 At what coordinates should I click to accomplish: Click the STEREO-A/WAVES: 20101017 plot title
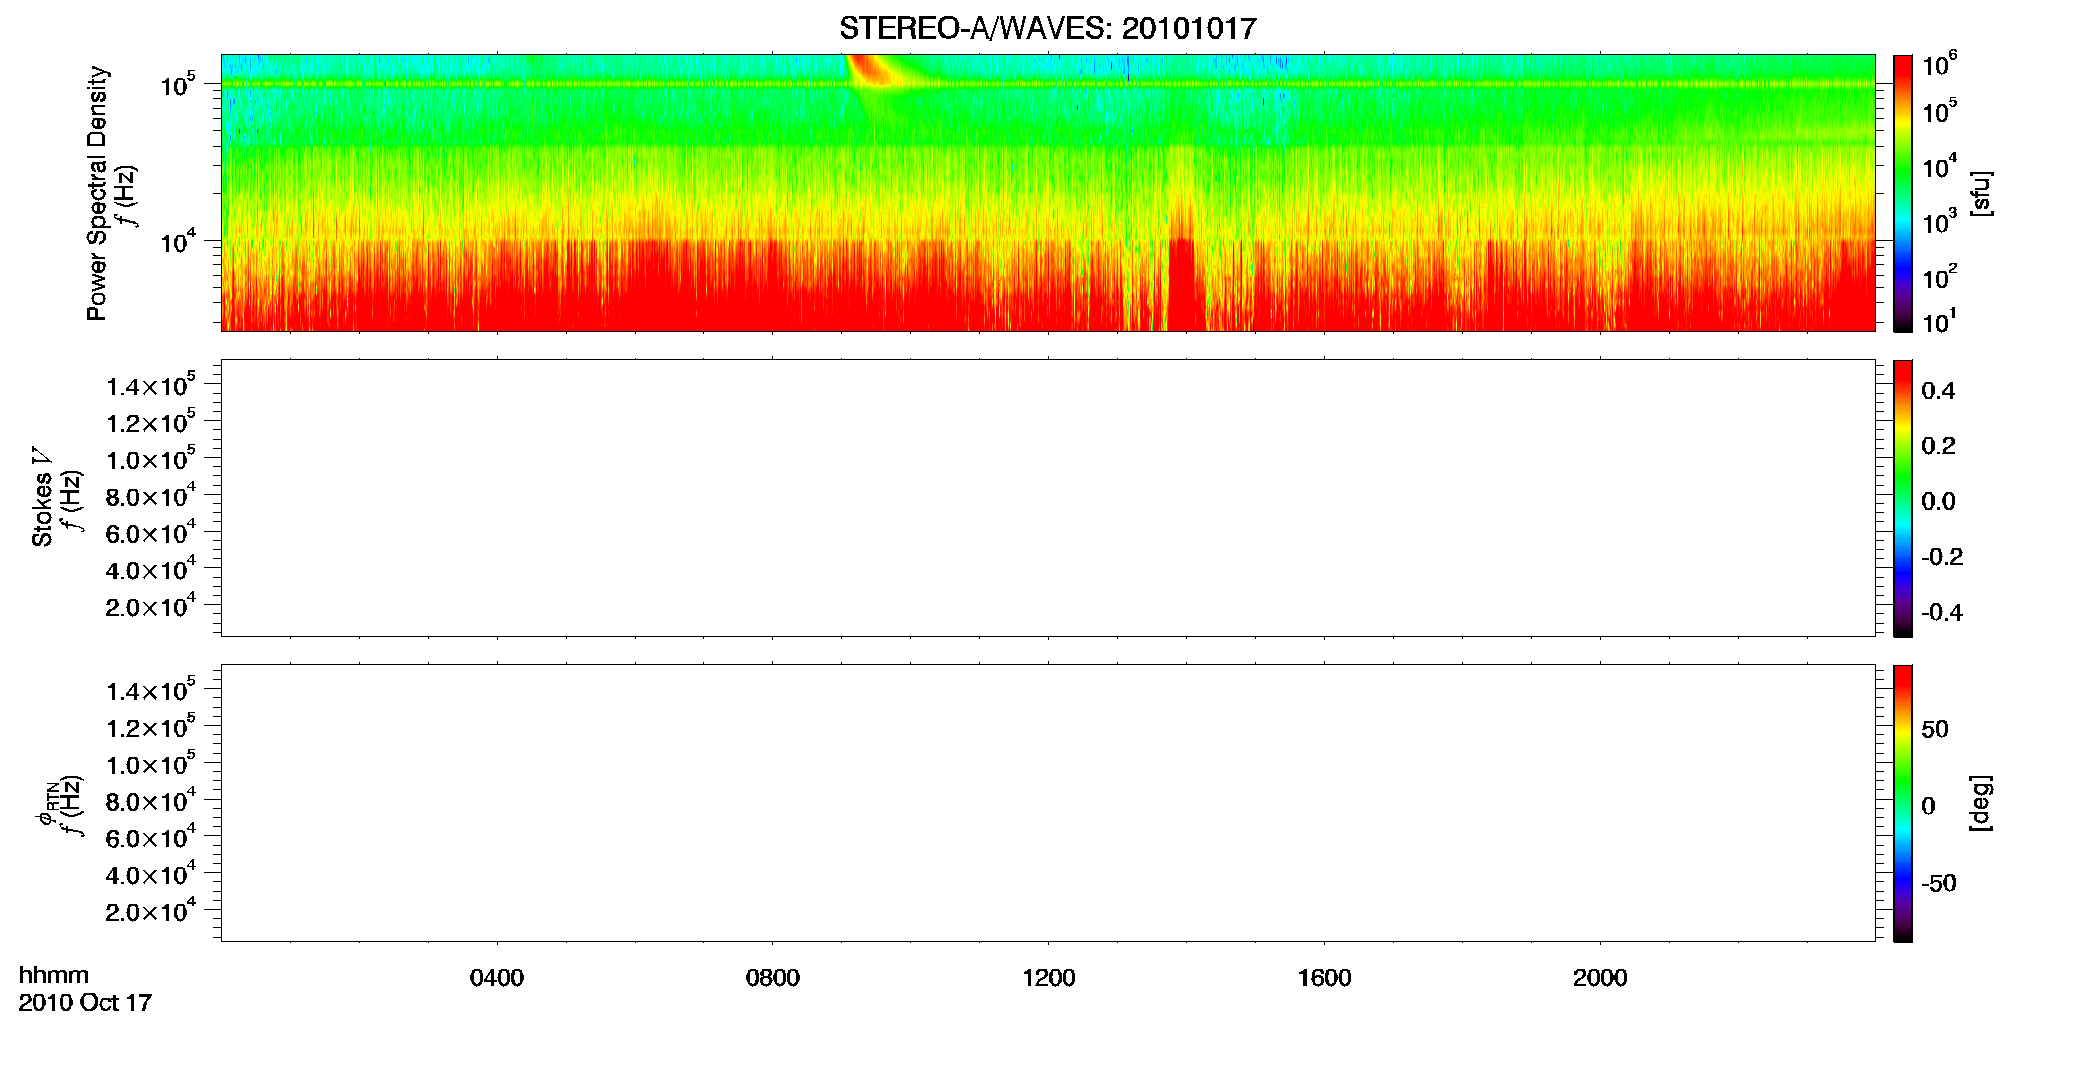coord(1048,28)
